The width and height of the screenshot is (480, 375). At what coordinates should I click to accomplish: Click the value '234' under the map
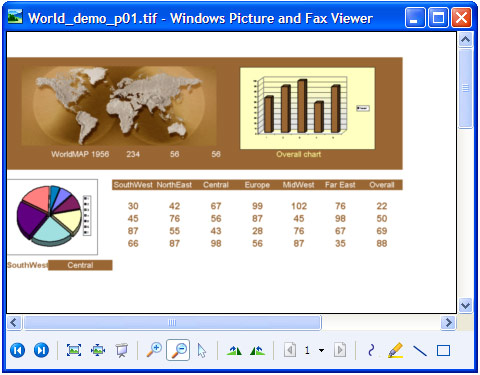coord(133,154)
